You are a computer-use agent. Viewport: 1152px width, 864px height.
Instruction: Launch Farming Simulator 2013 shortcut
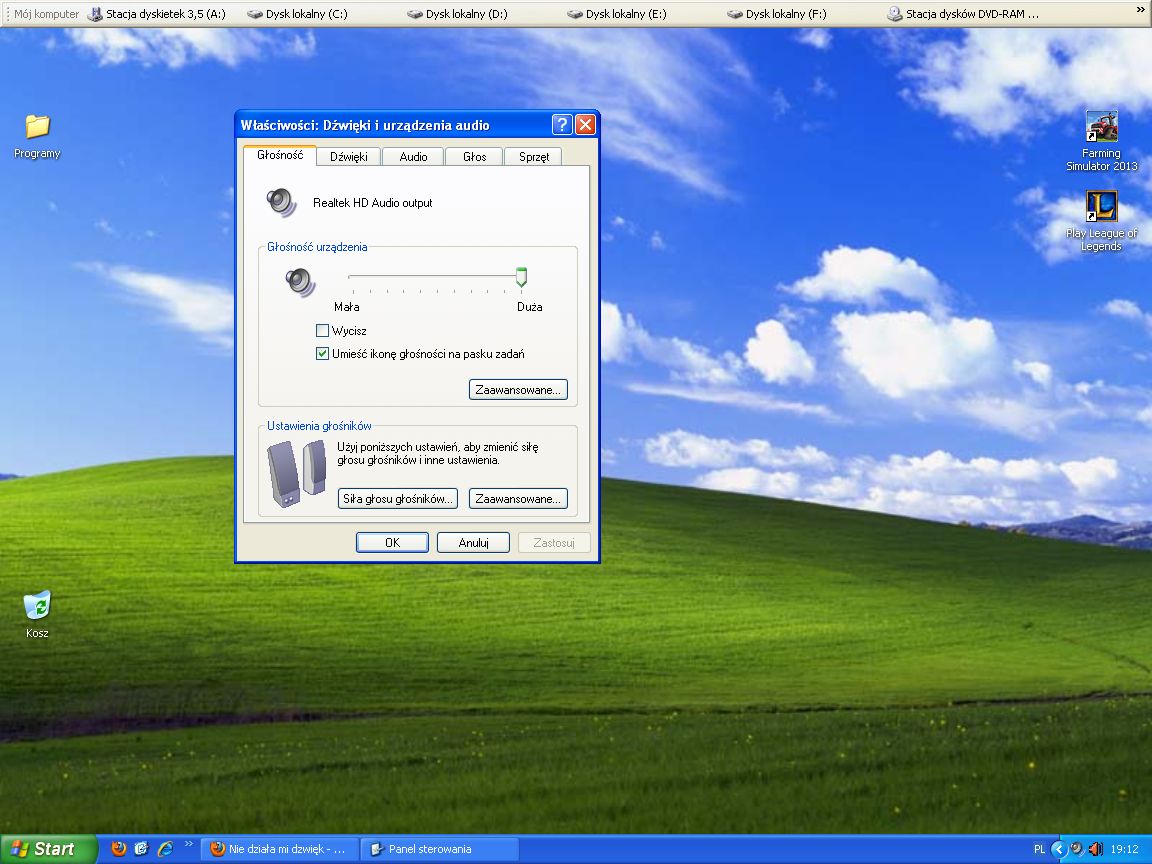pos(1101,141)
